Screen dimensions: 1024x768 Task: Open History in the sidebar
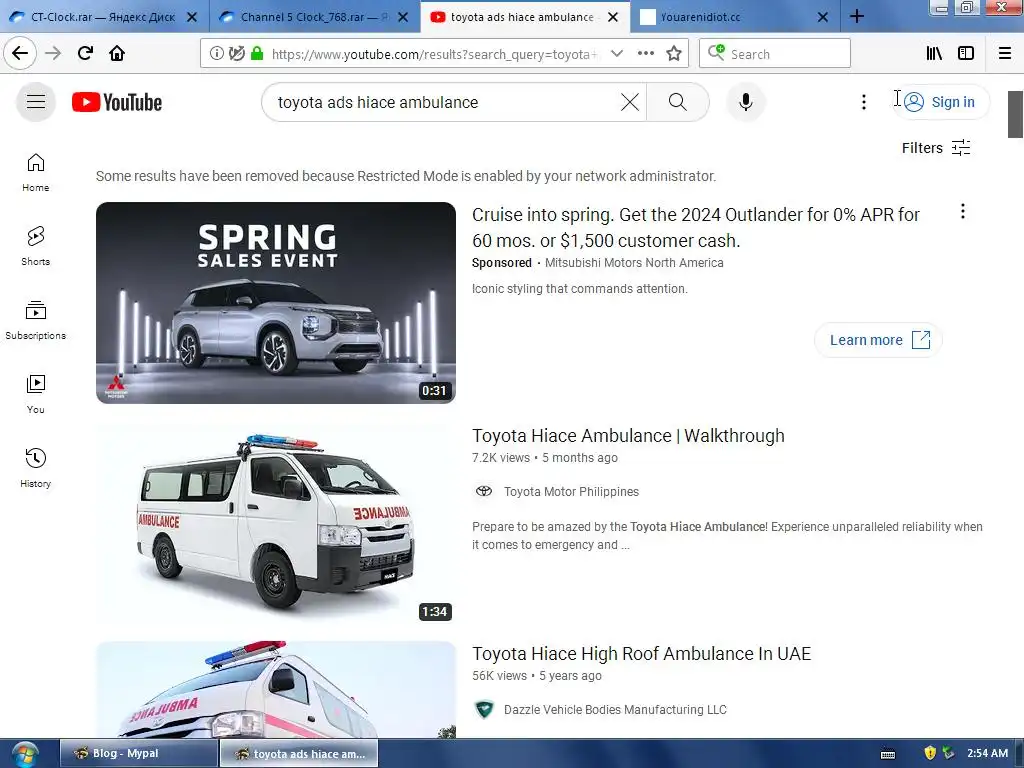tap(36, 468)
